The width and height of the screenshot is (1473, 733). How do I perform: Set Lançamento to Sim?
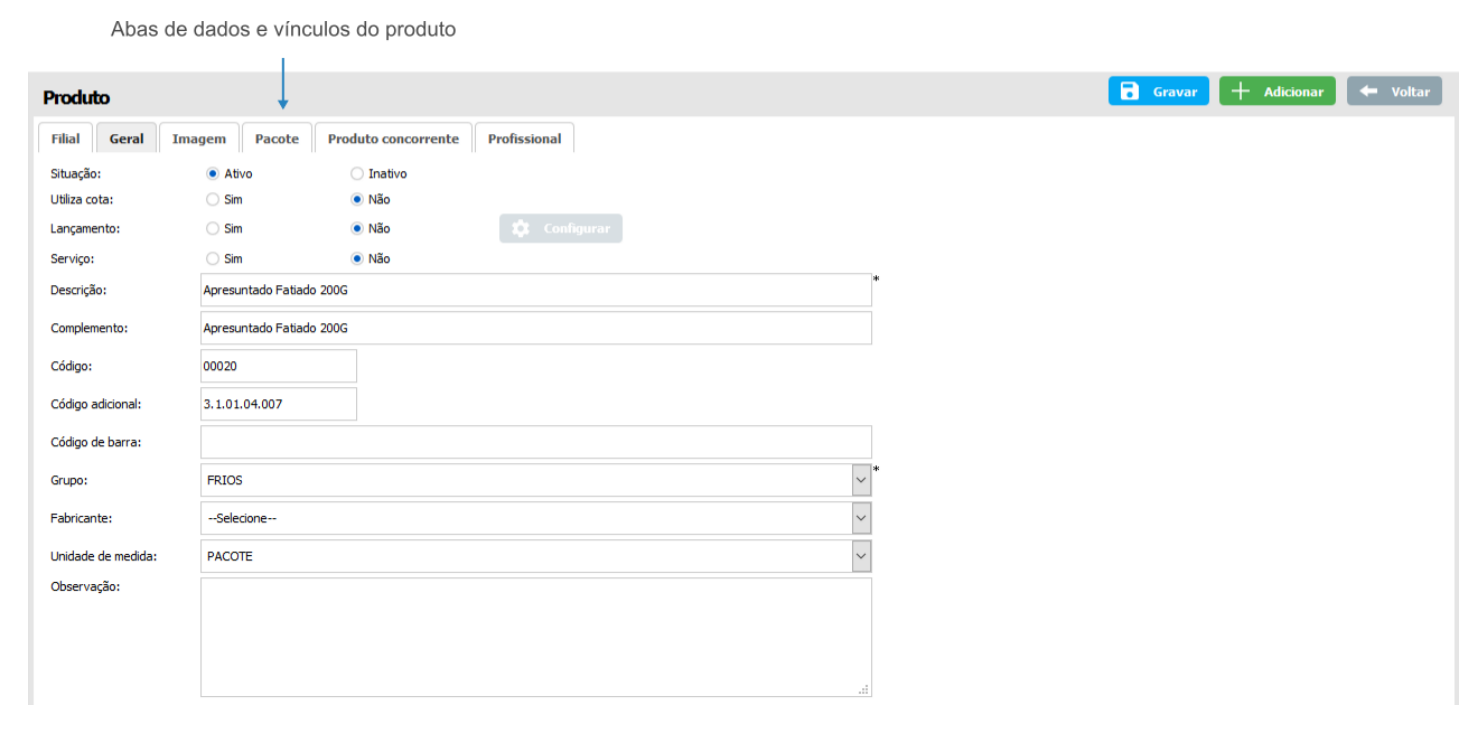212,229
